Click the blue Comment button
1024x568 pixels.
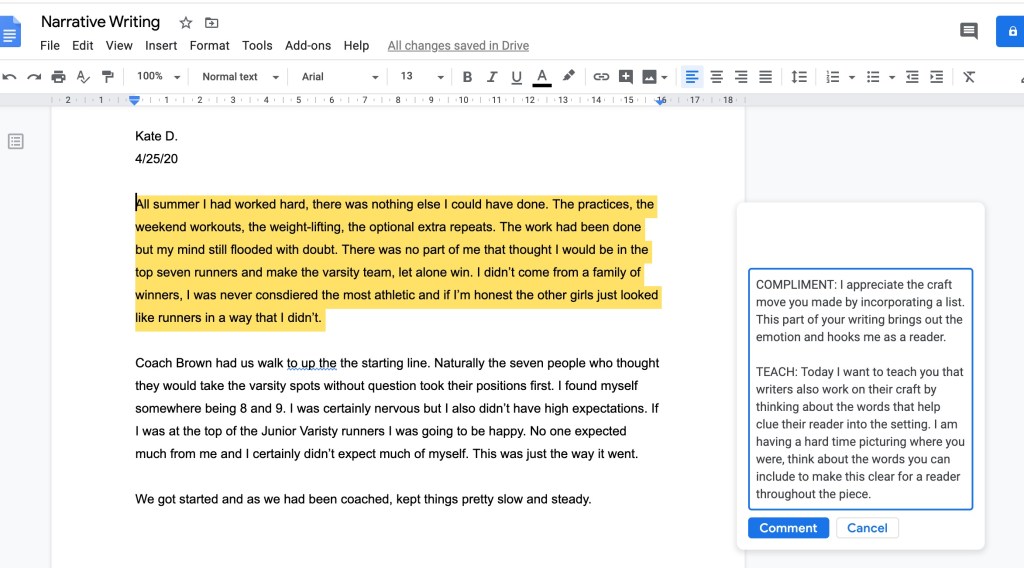point(787,528)
